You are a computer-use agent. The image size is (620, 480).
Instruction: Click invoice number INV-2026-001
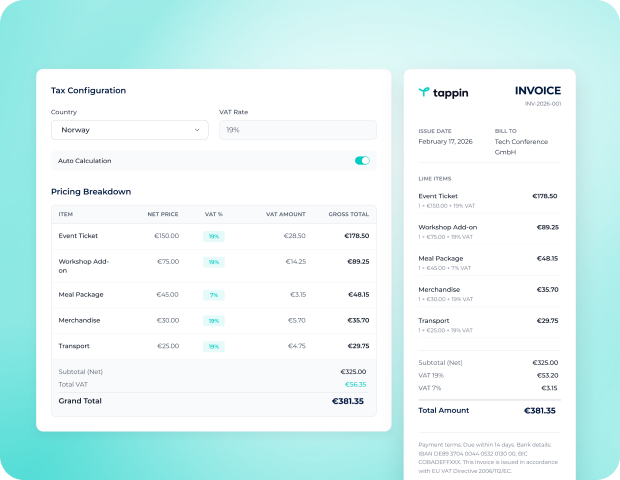(543, 104)
